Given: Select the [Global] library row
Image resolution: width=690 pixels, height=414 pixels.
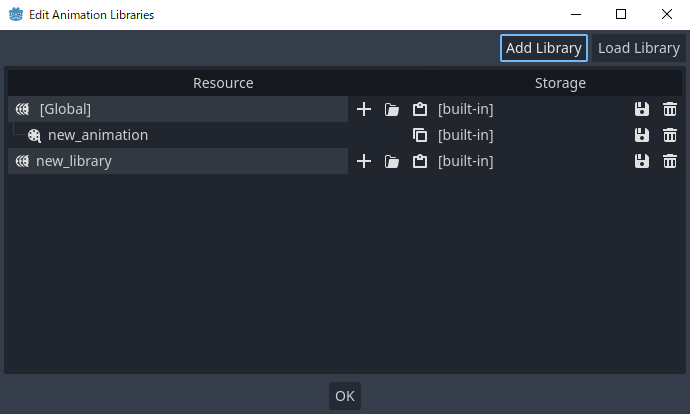Looking at the screenshot, I should click(65, 109).
